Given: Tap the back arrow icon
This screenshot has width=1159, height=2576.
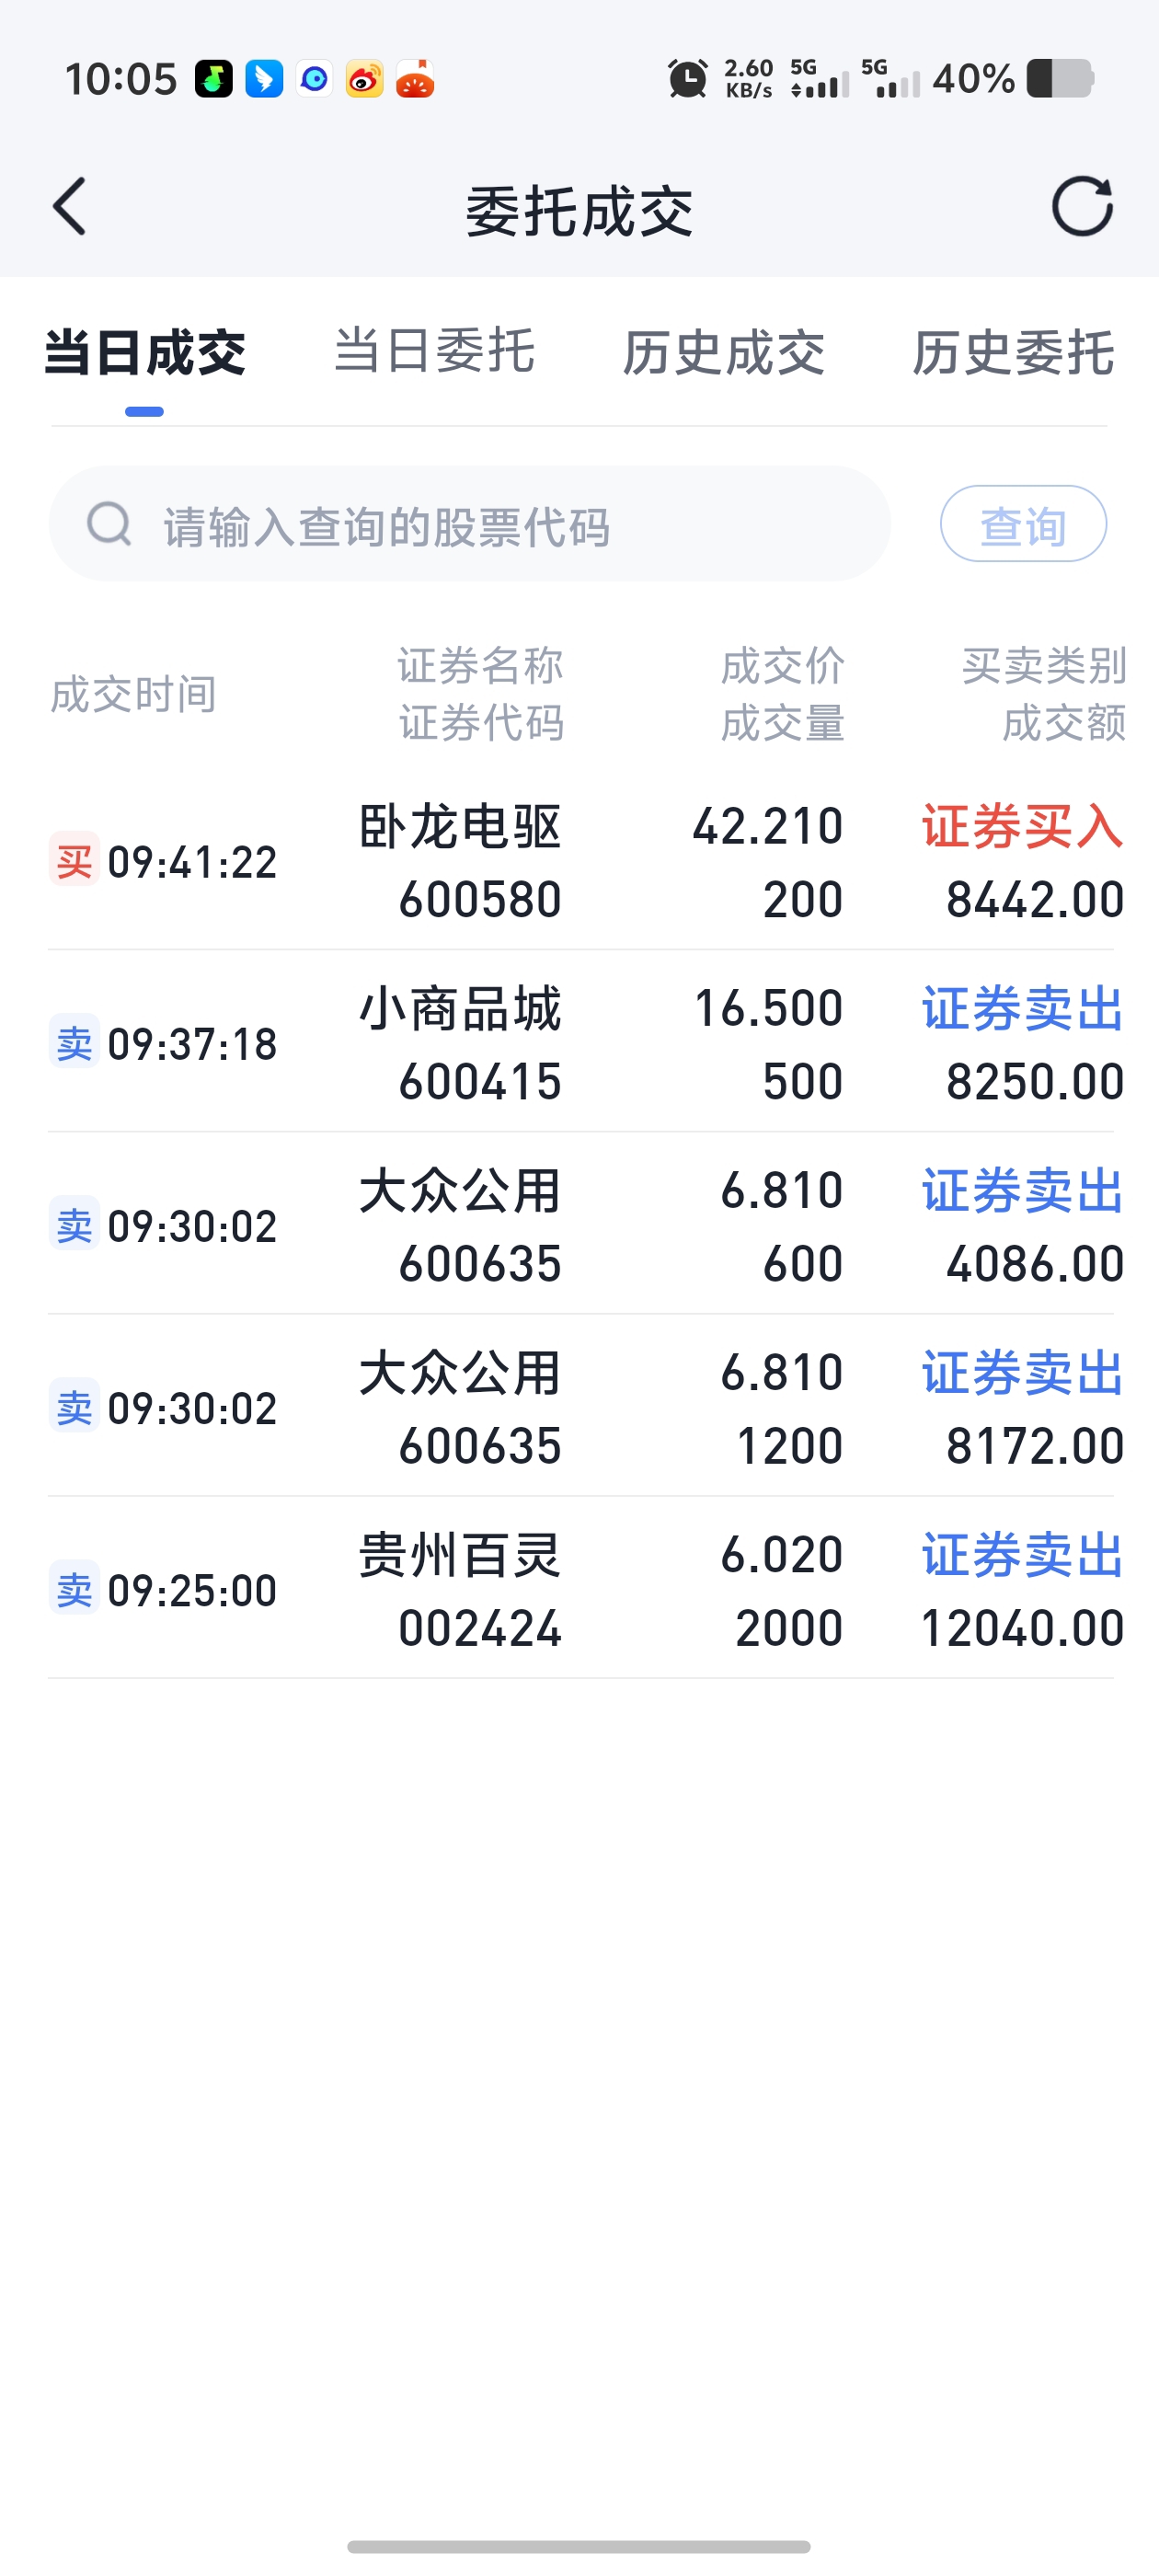Looking at the screenshot, I should pos(70,207).
